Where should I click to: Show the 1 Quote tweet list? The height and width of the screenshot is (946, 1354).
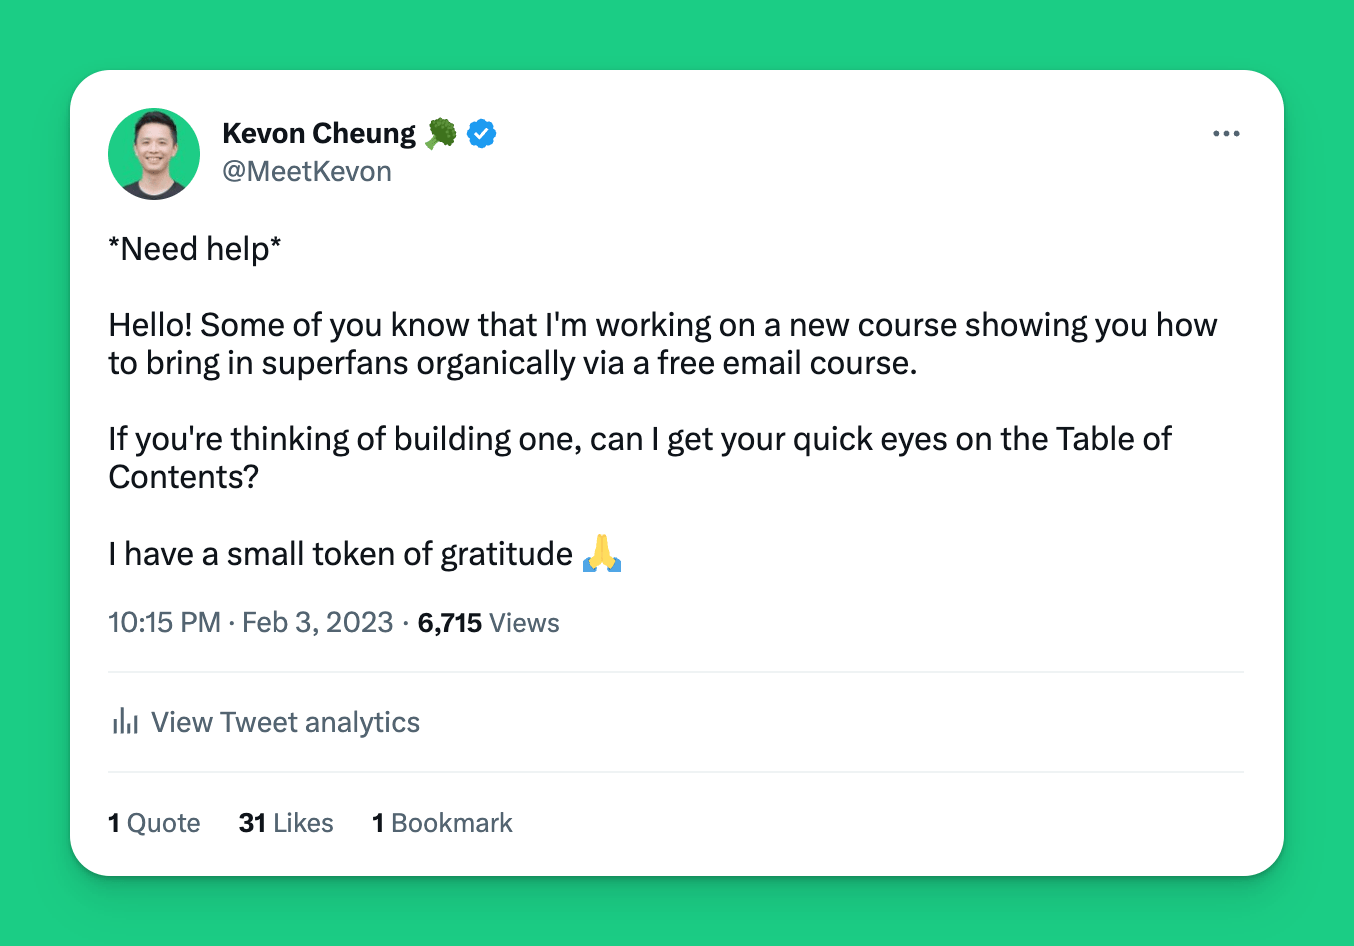pyautogui.click(x=154, y=823)
